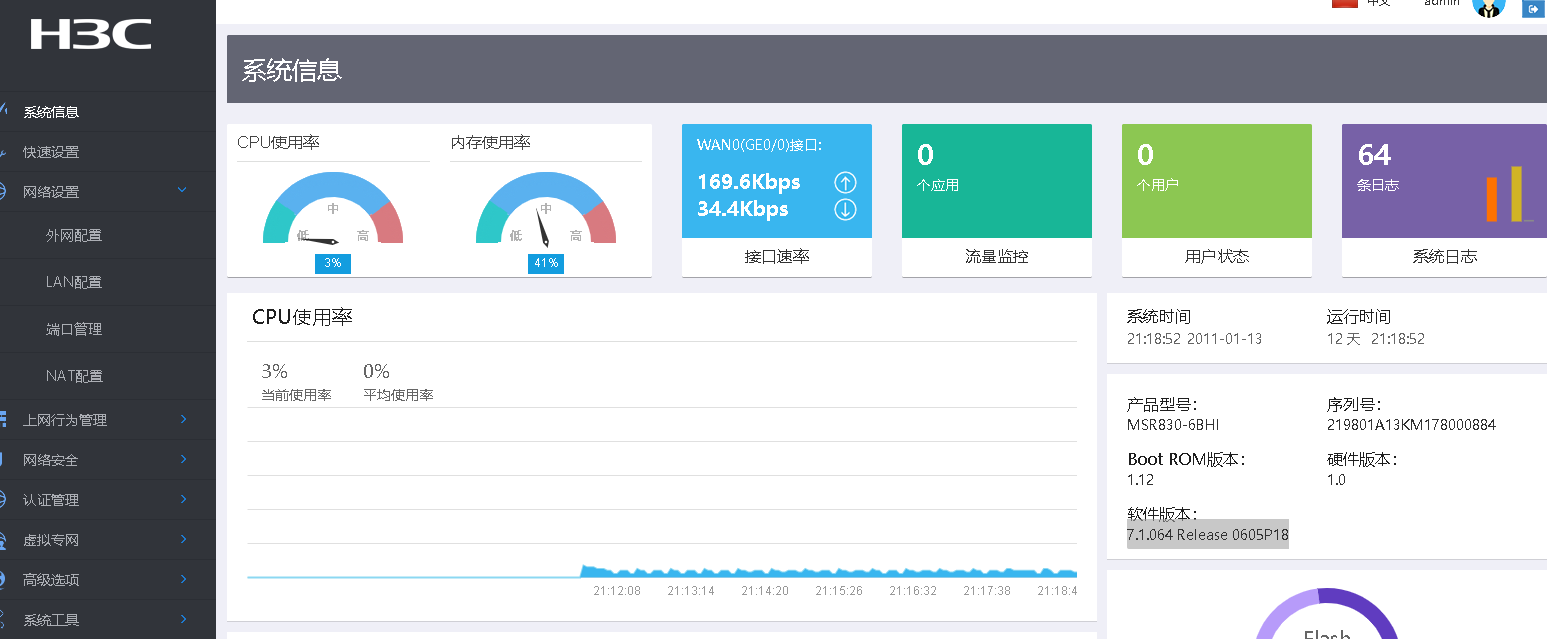Expand the 上网行为管理 chevron
The image size is (1547, 639).
click(183, 419)
